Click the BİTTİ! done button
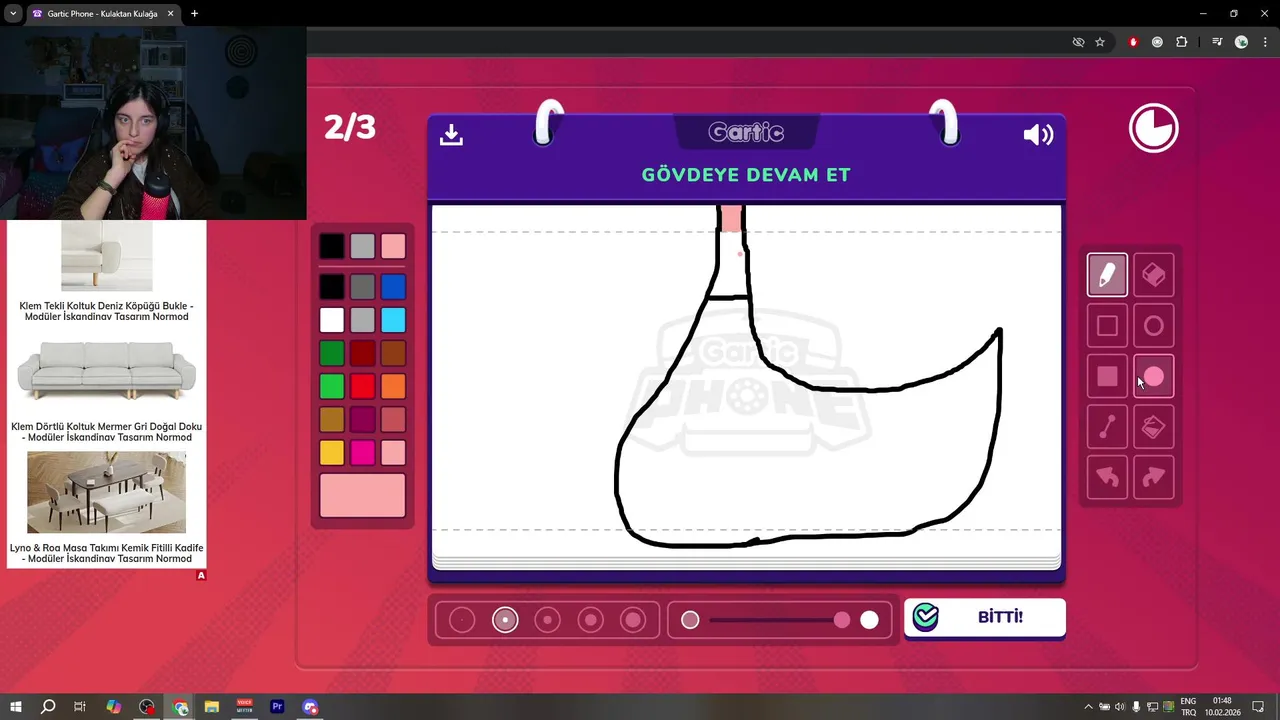 coord(985,617)
